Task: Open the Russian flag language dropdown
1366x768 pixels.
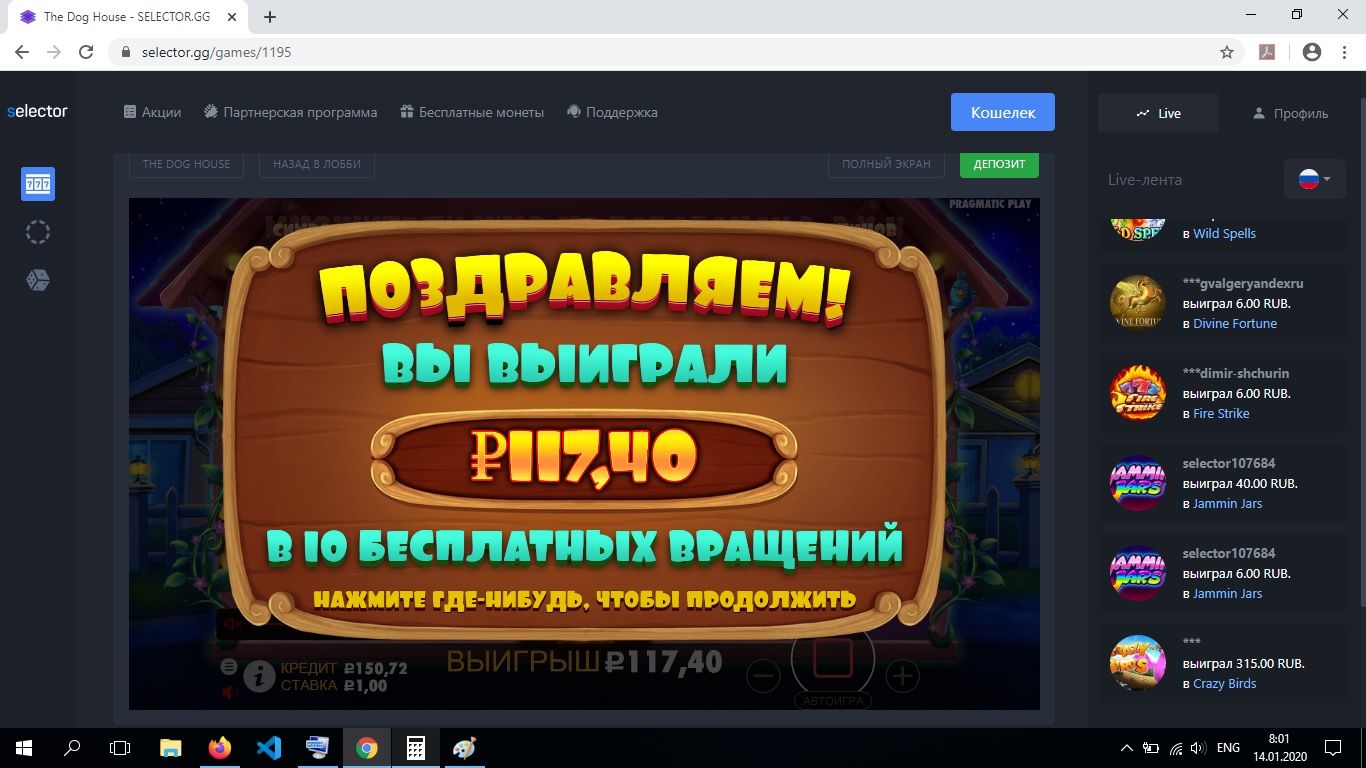Action: click(1314, 180)
